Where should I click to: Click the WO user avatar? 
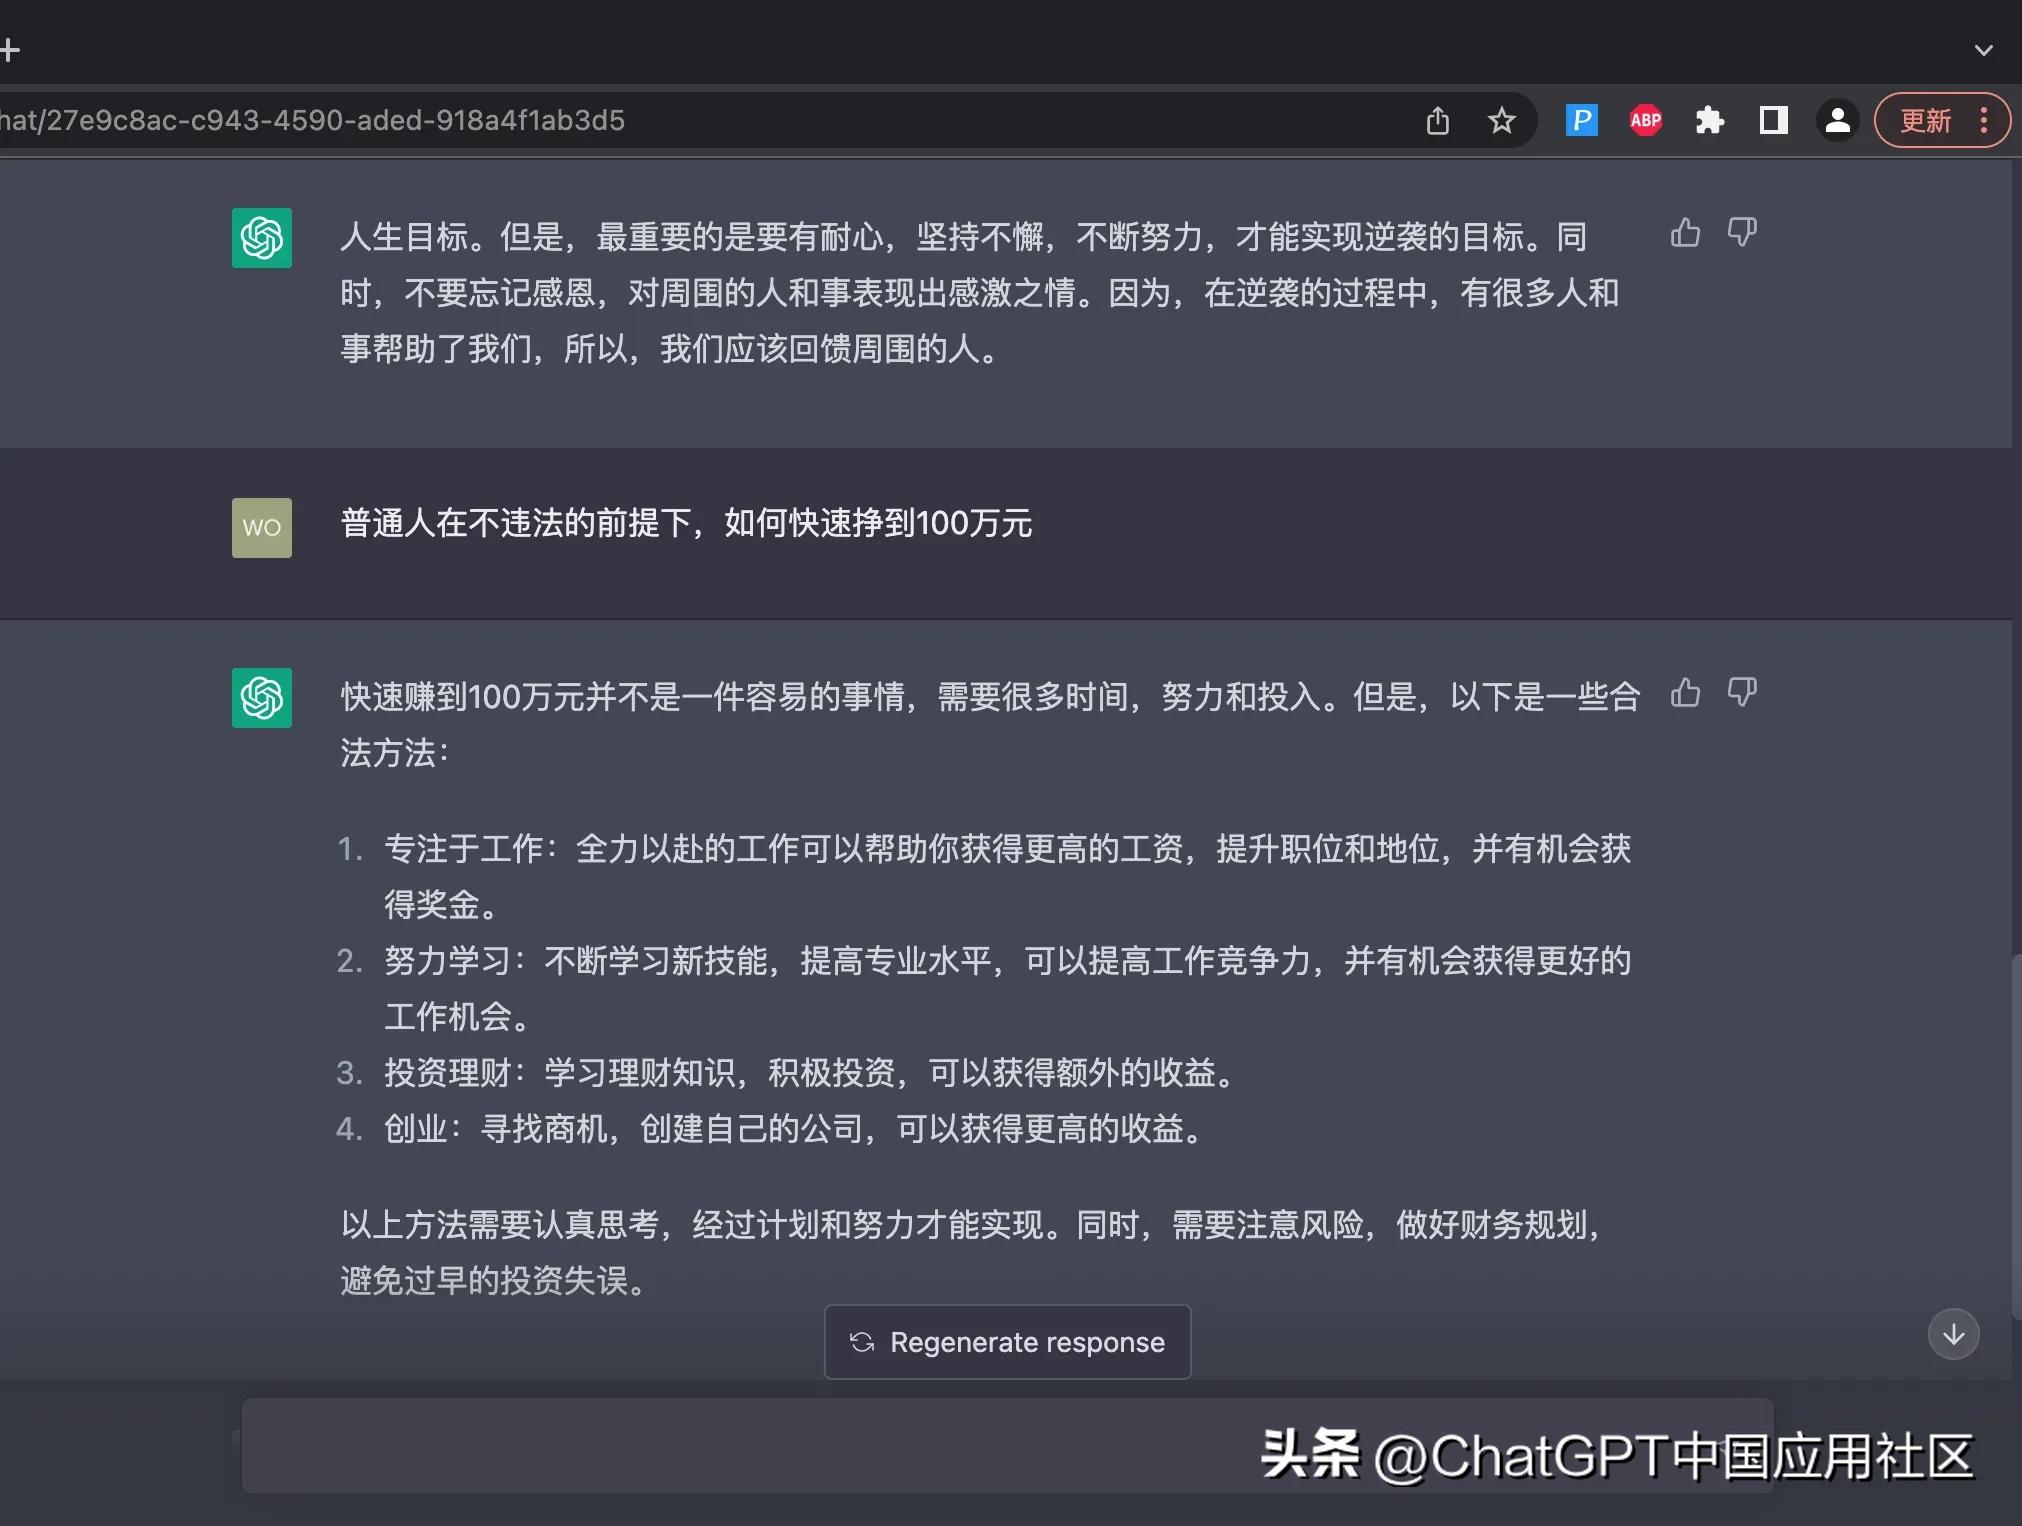(x=261, y=527)
